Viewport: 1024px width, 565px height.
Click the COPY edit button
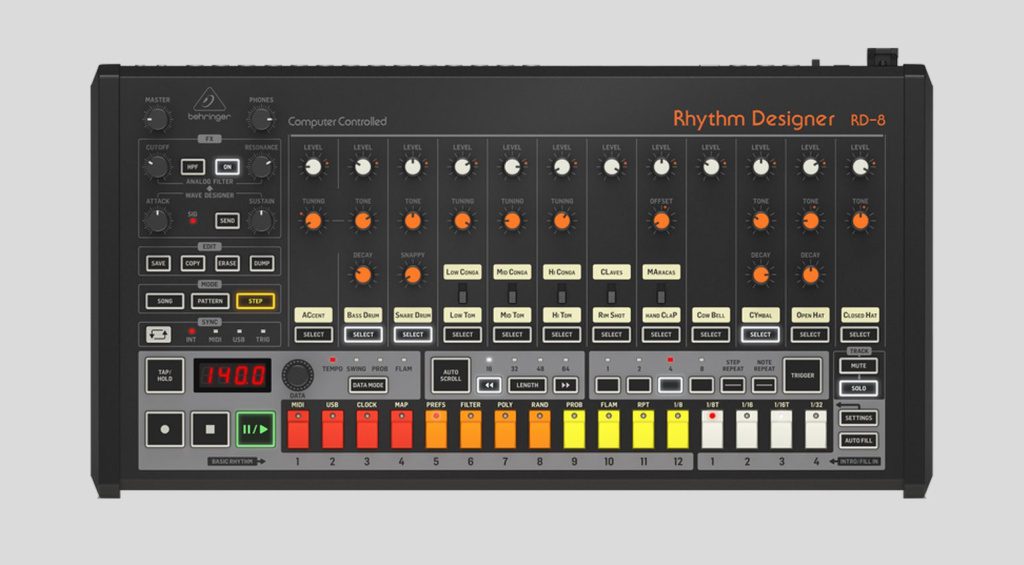coord(193,263)
